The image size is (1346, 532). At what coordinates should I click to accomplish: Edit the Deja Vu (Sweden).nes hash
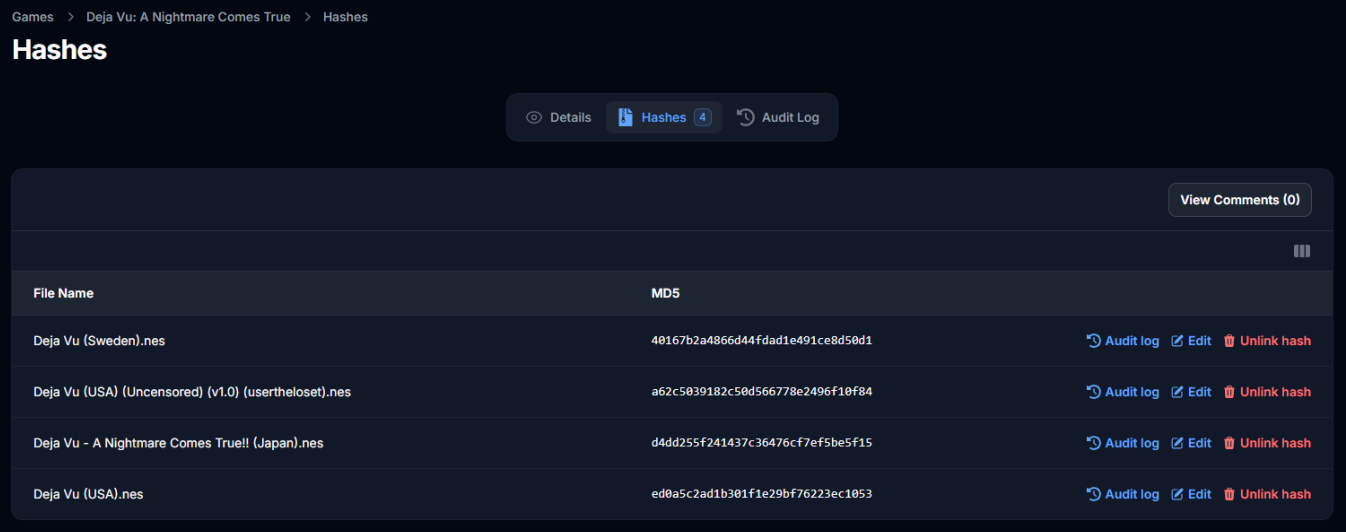1191,341
